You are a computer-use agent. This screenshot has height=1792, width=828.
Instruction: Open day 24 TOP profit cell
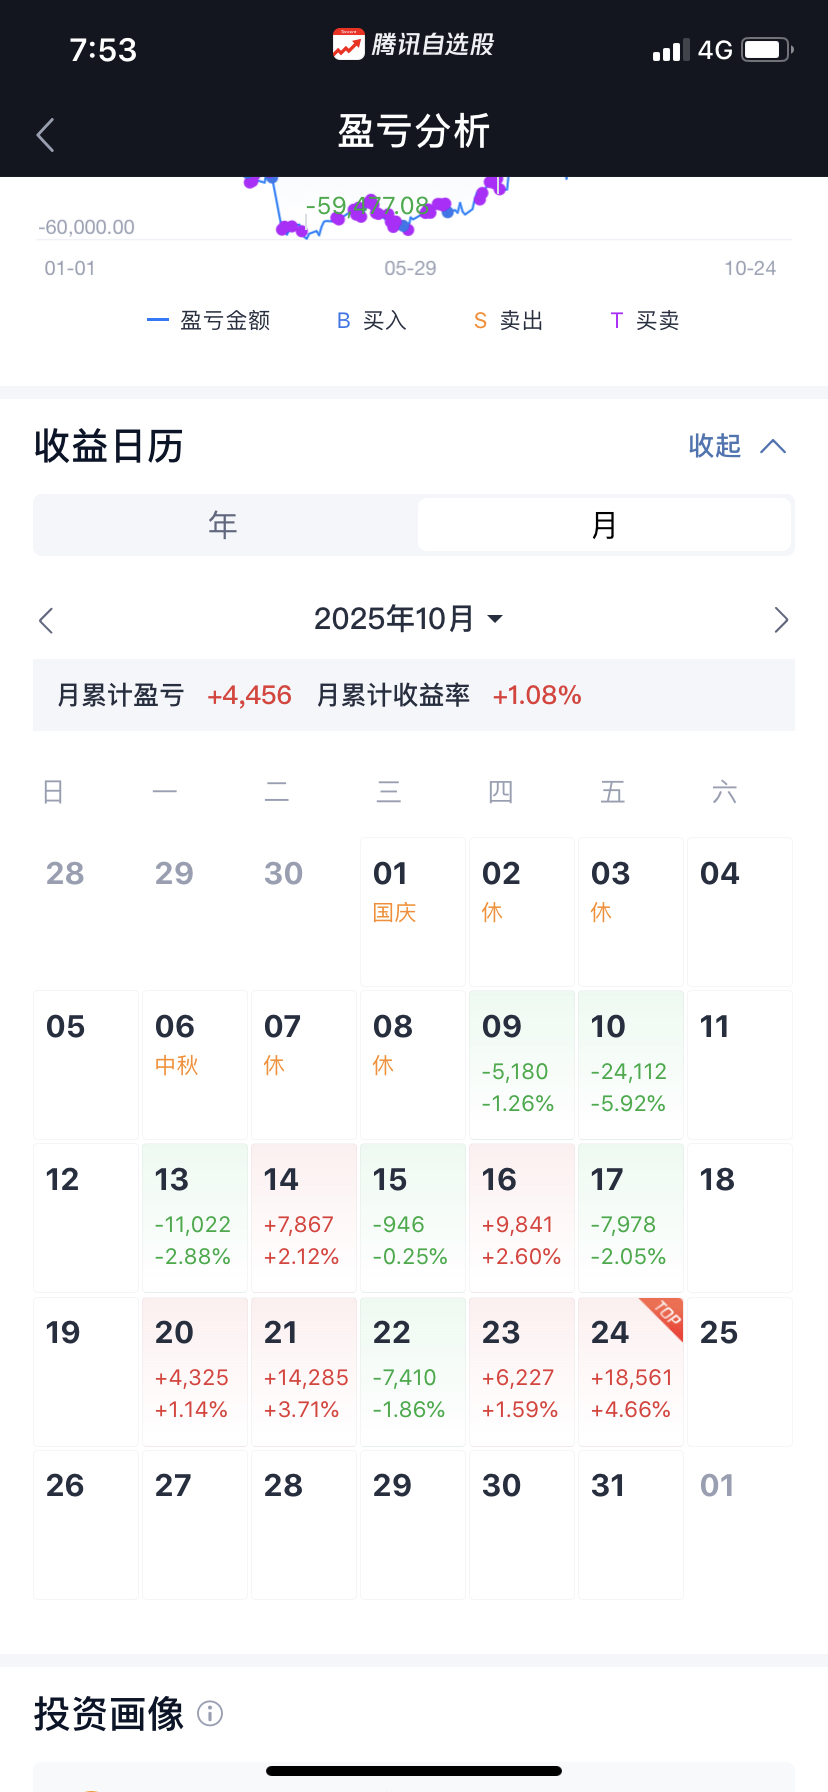point(631,1372)
